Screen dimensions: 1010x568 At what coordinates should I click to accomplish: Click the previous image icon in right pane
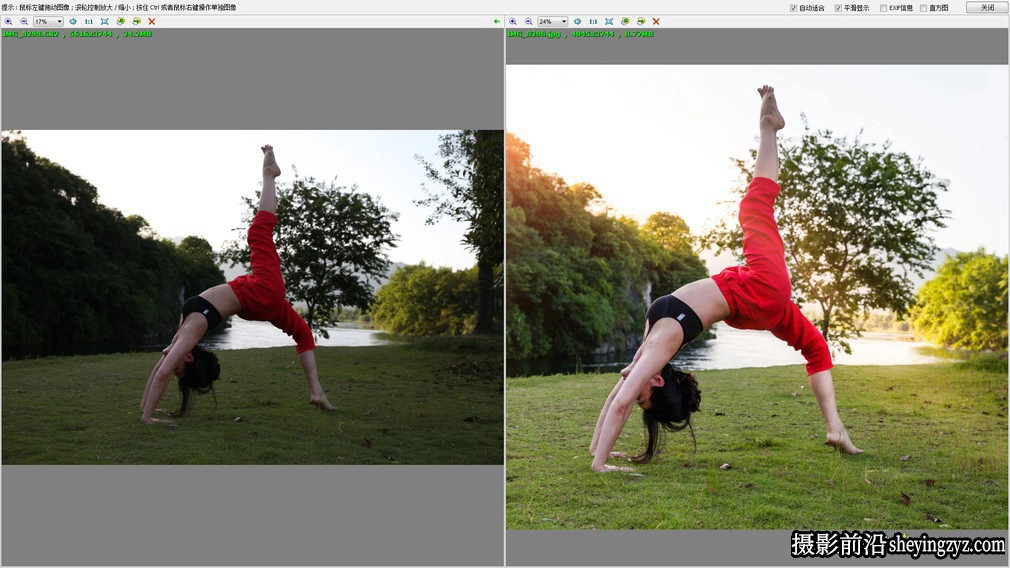pyautogui.click(x=625, y=21)
